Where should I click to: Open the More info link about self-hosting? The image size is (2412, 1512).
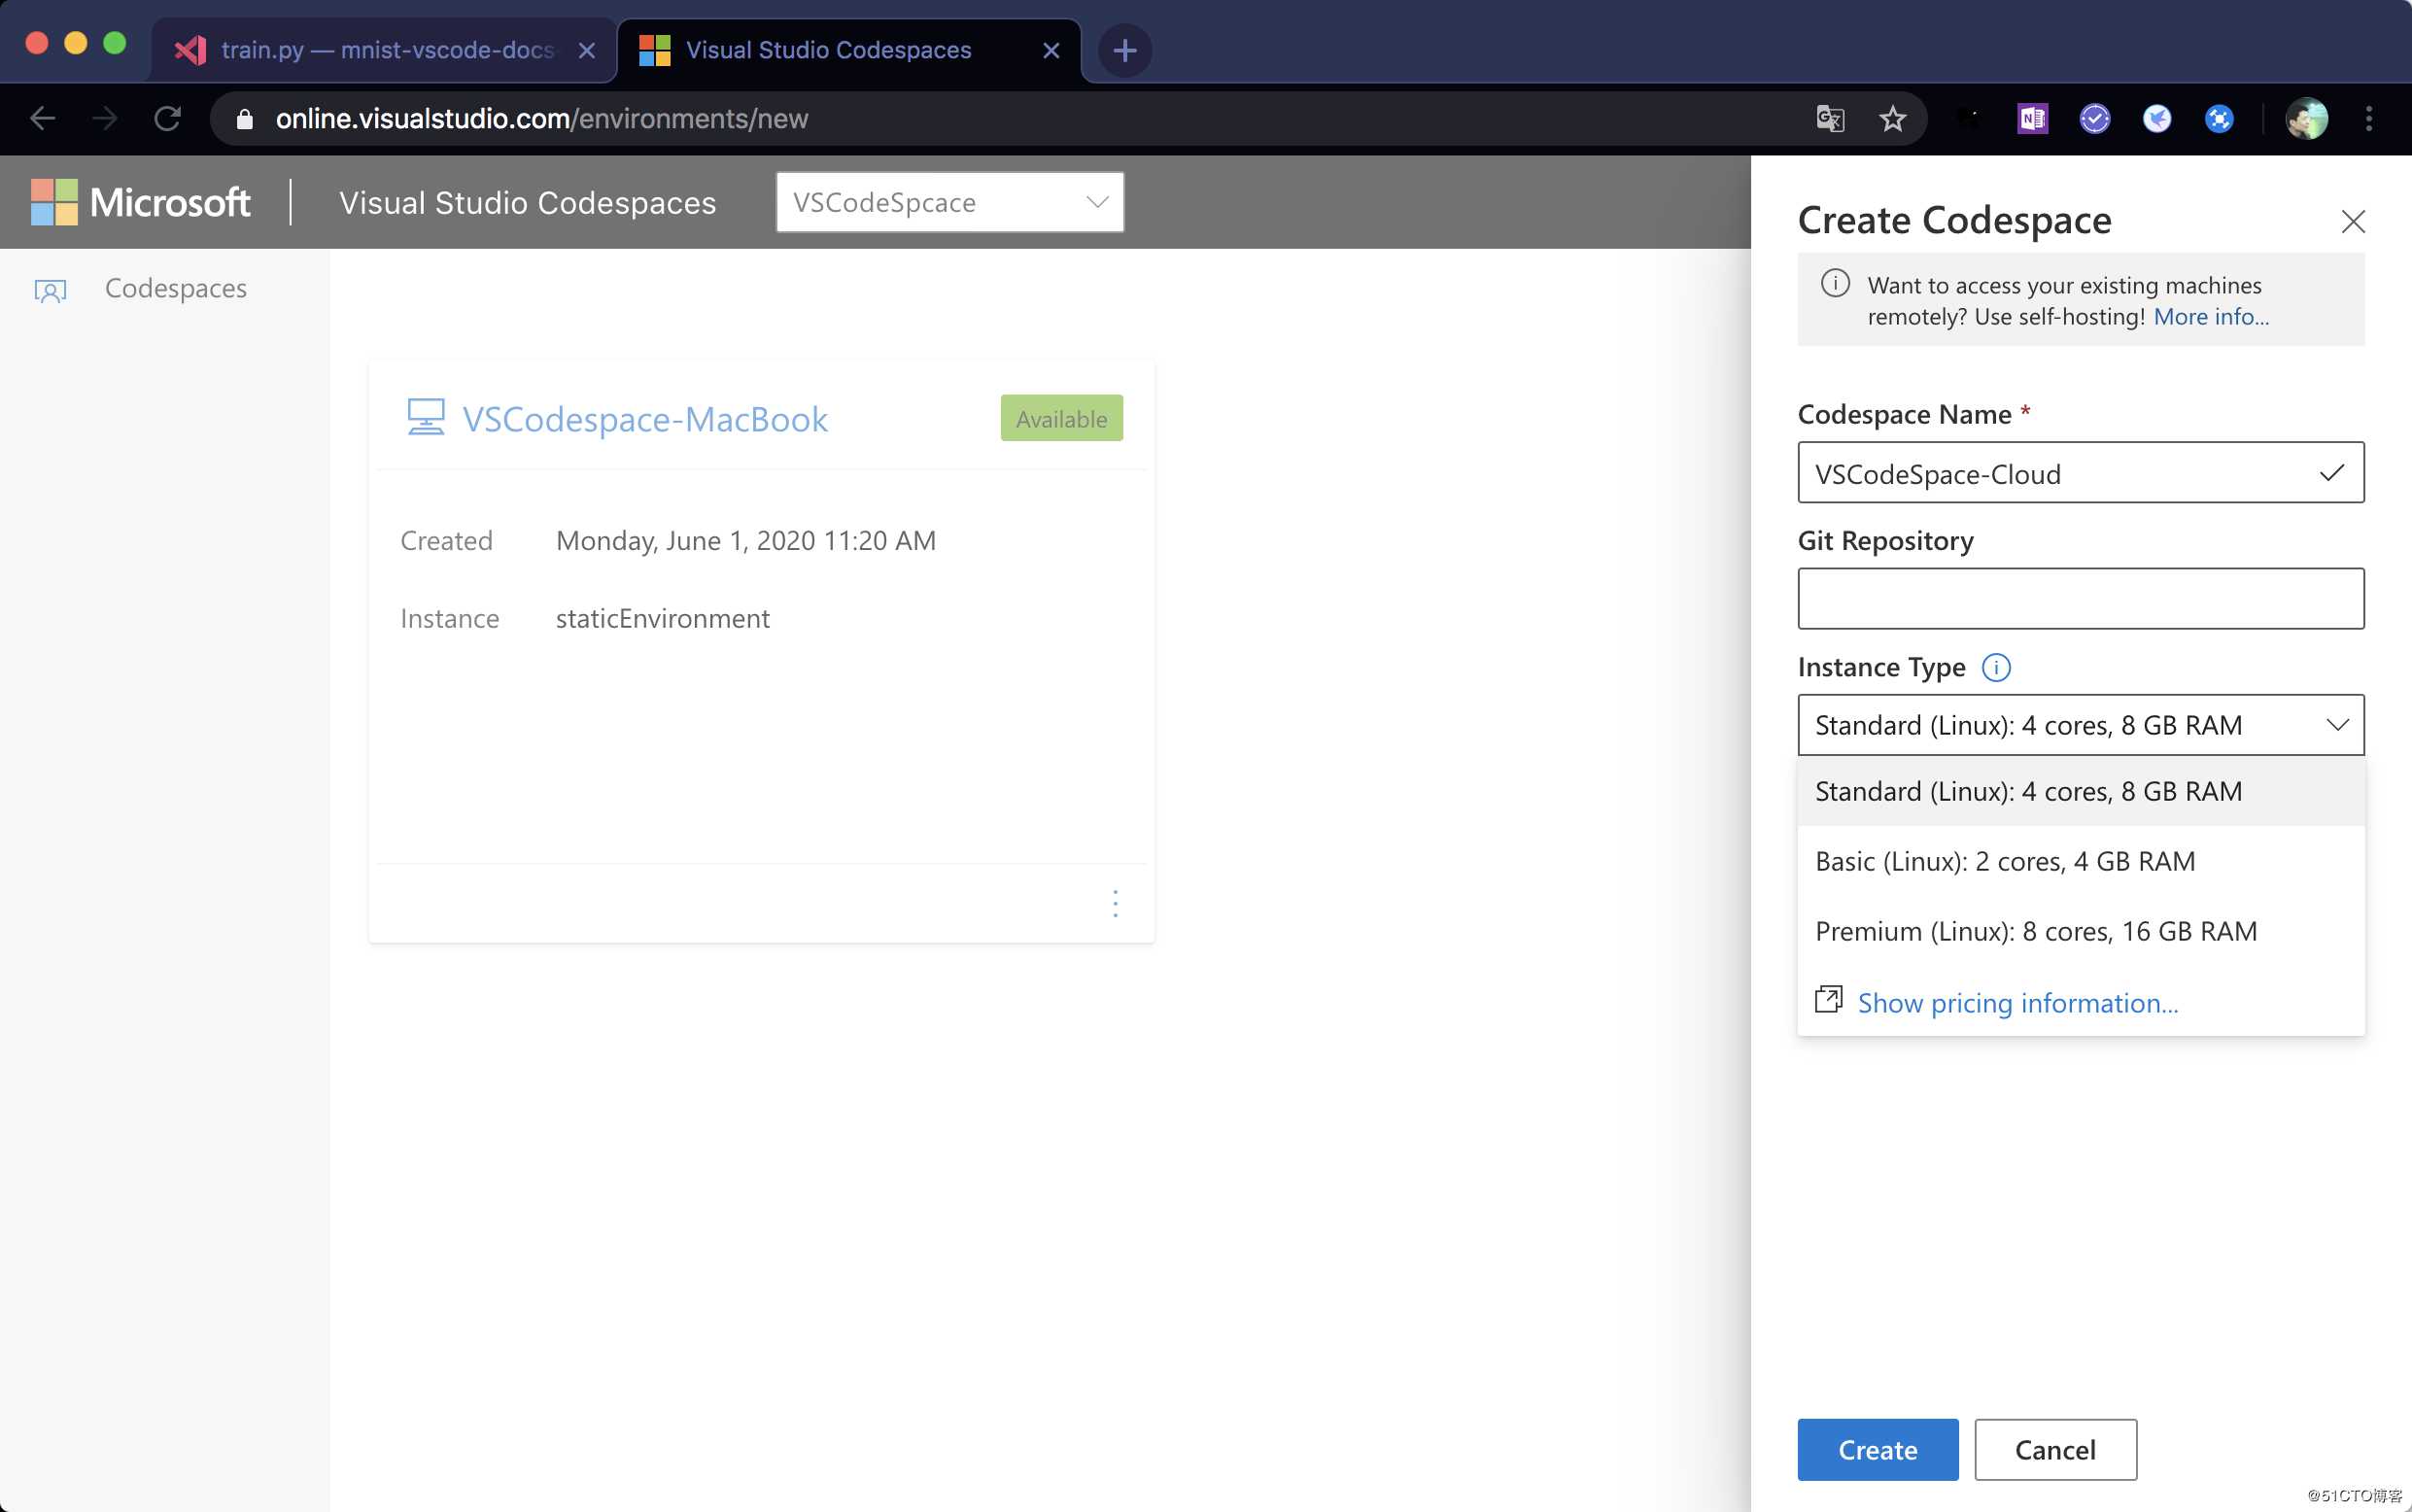pos(2211,317)
